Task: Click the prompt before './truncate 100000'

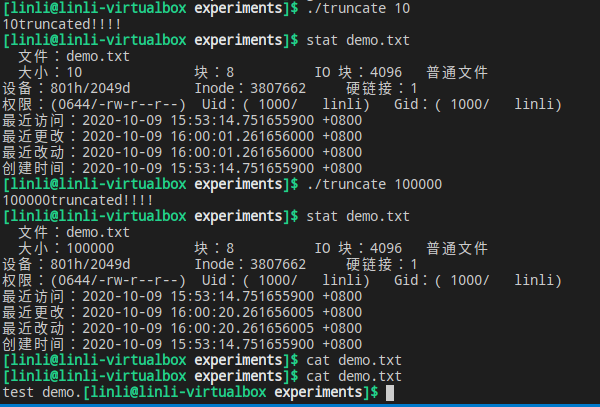Action: [x=150, y=184]
